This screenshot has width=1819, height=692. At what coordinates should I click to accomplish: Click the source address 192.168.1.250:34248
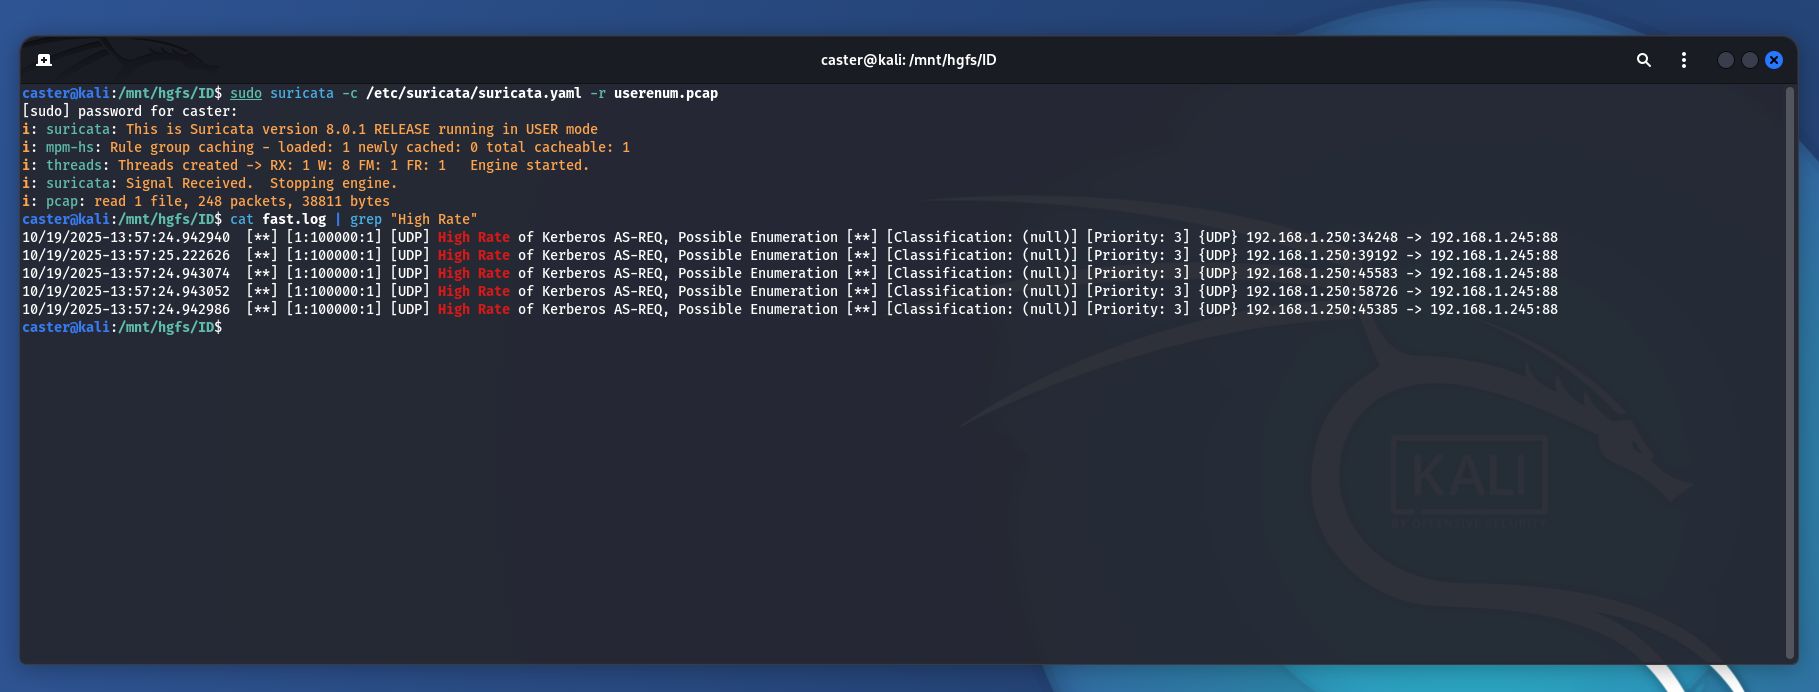(x=1321, y=238)
